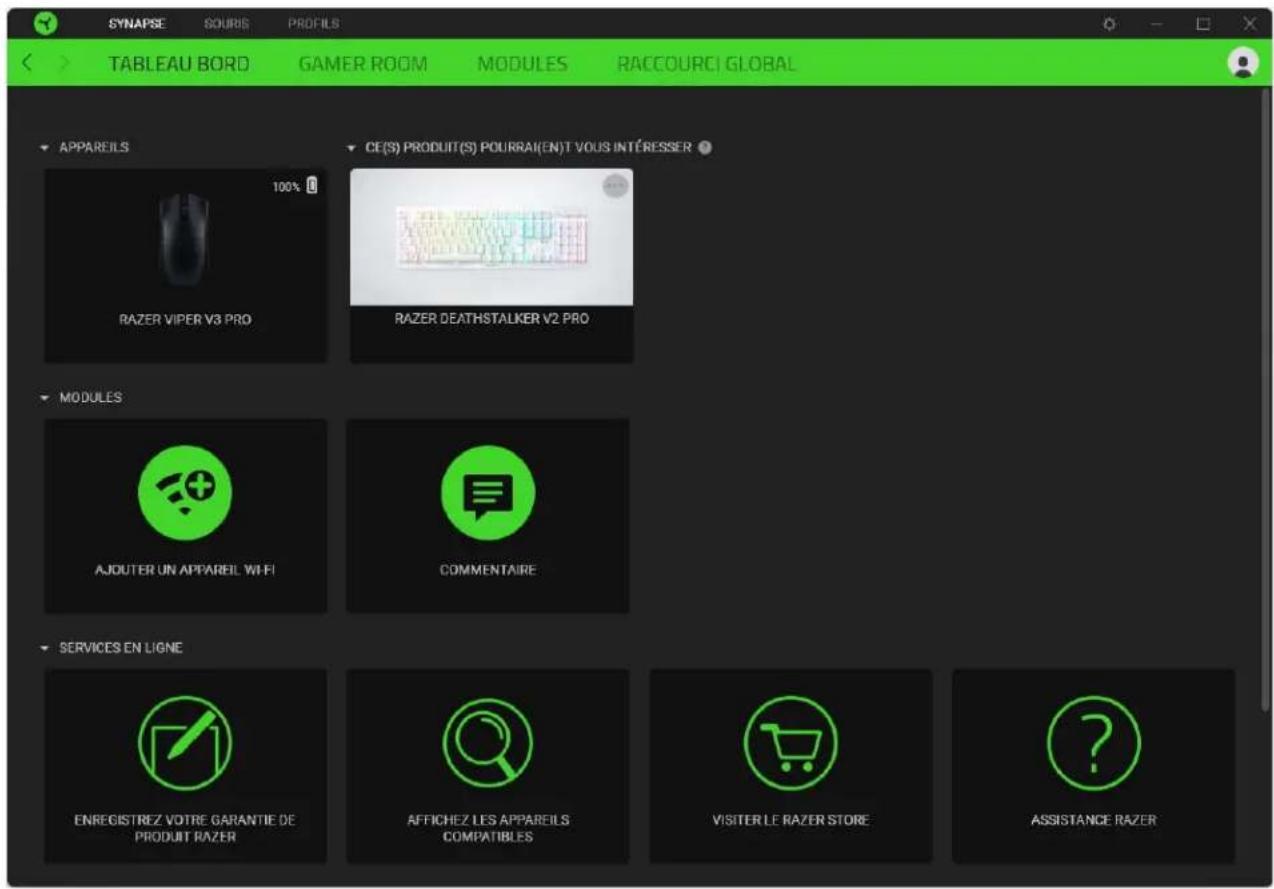Switch to the Synapse tab
Screen dimensions: 1274x889
[x=137, y=23]
